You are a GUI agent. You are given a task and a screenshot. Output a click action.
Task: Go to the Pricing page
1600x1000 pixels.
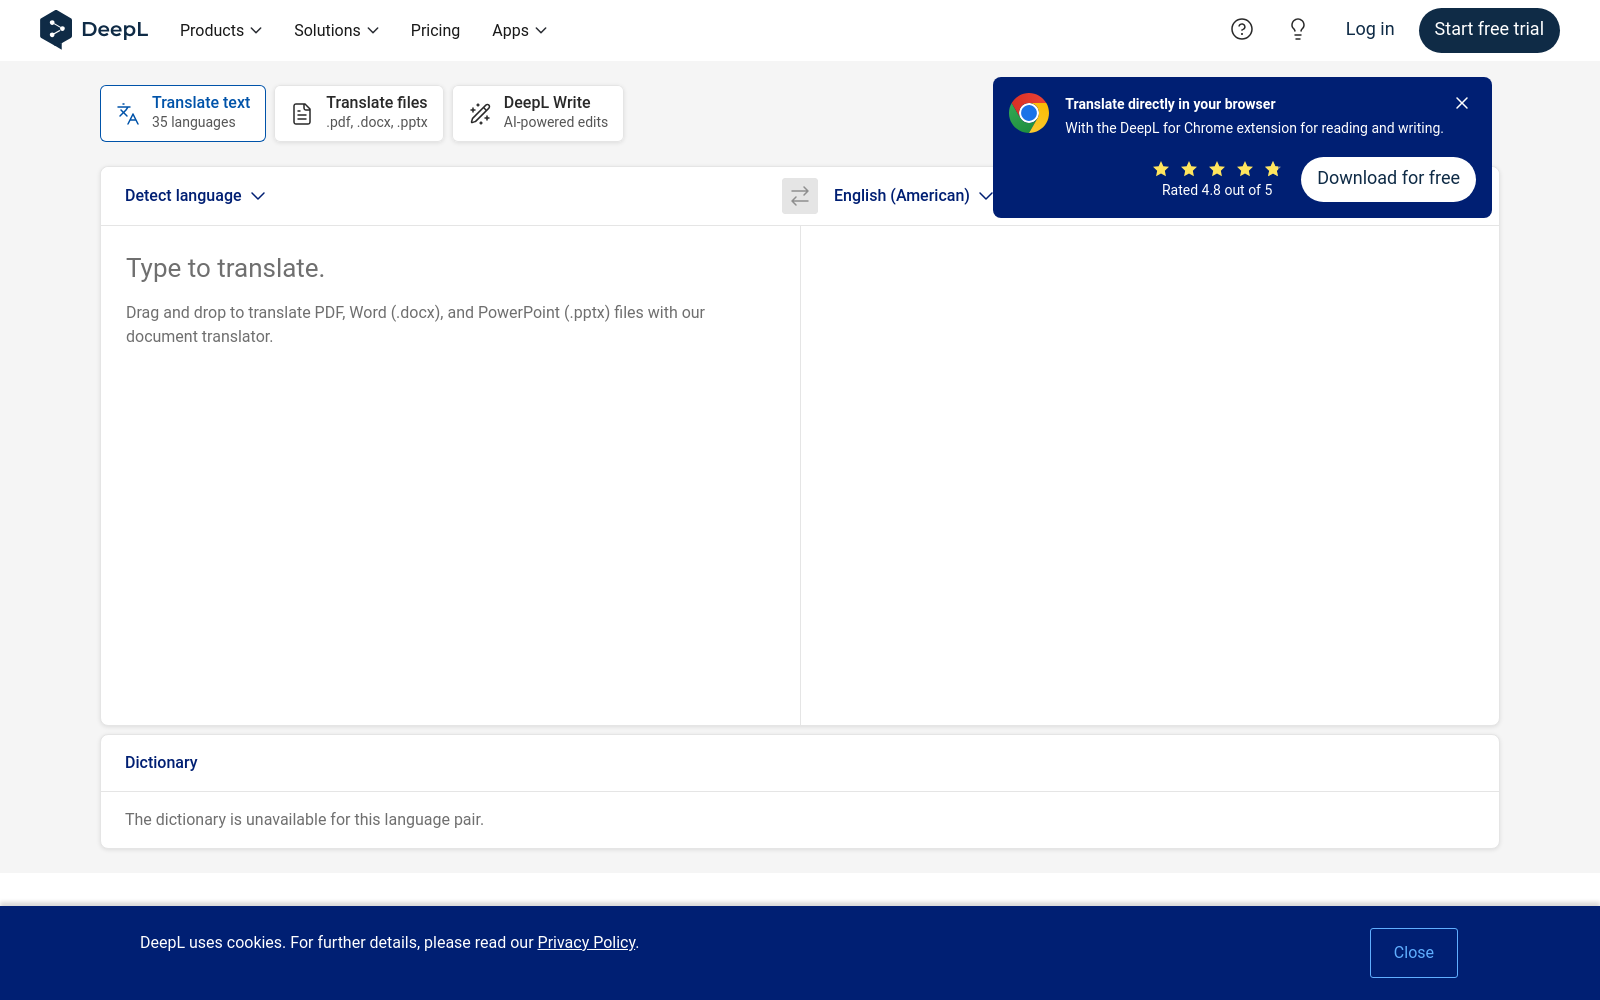pos(435,30)
